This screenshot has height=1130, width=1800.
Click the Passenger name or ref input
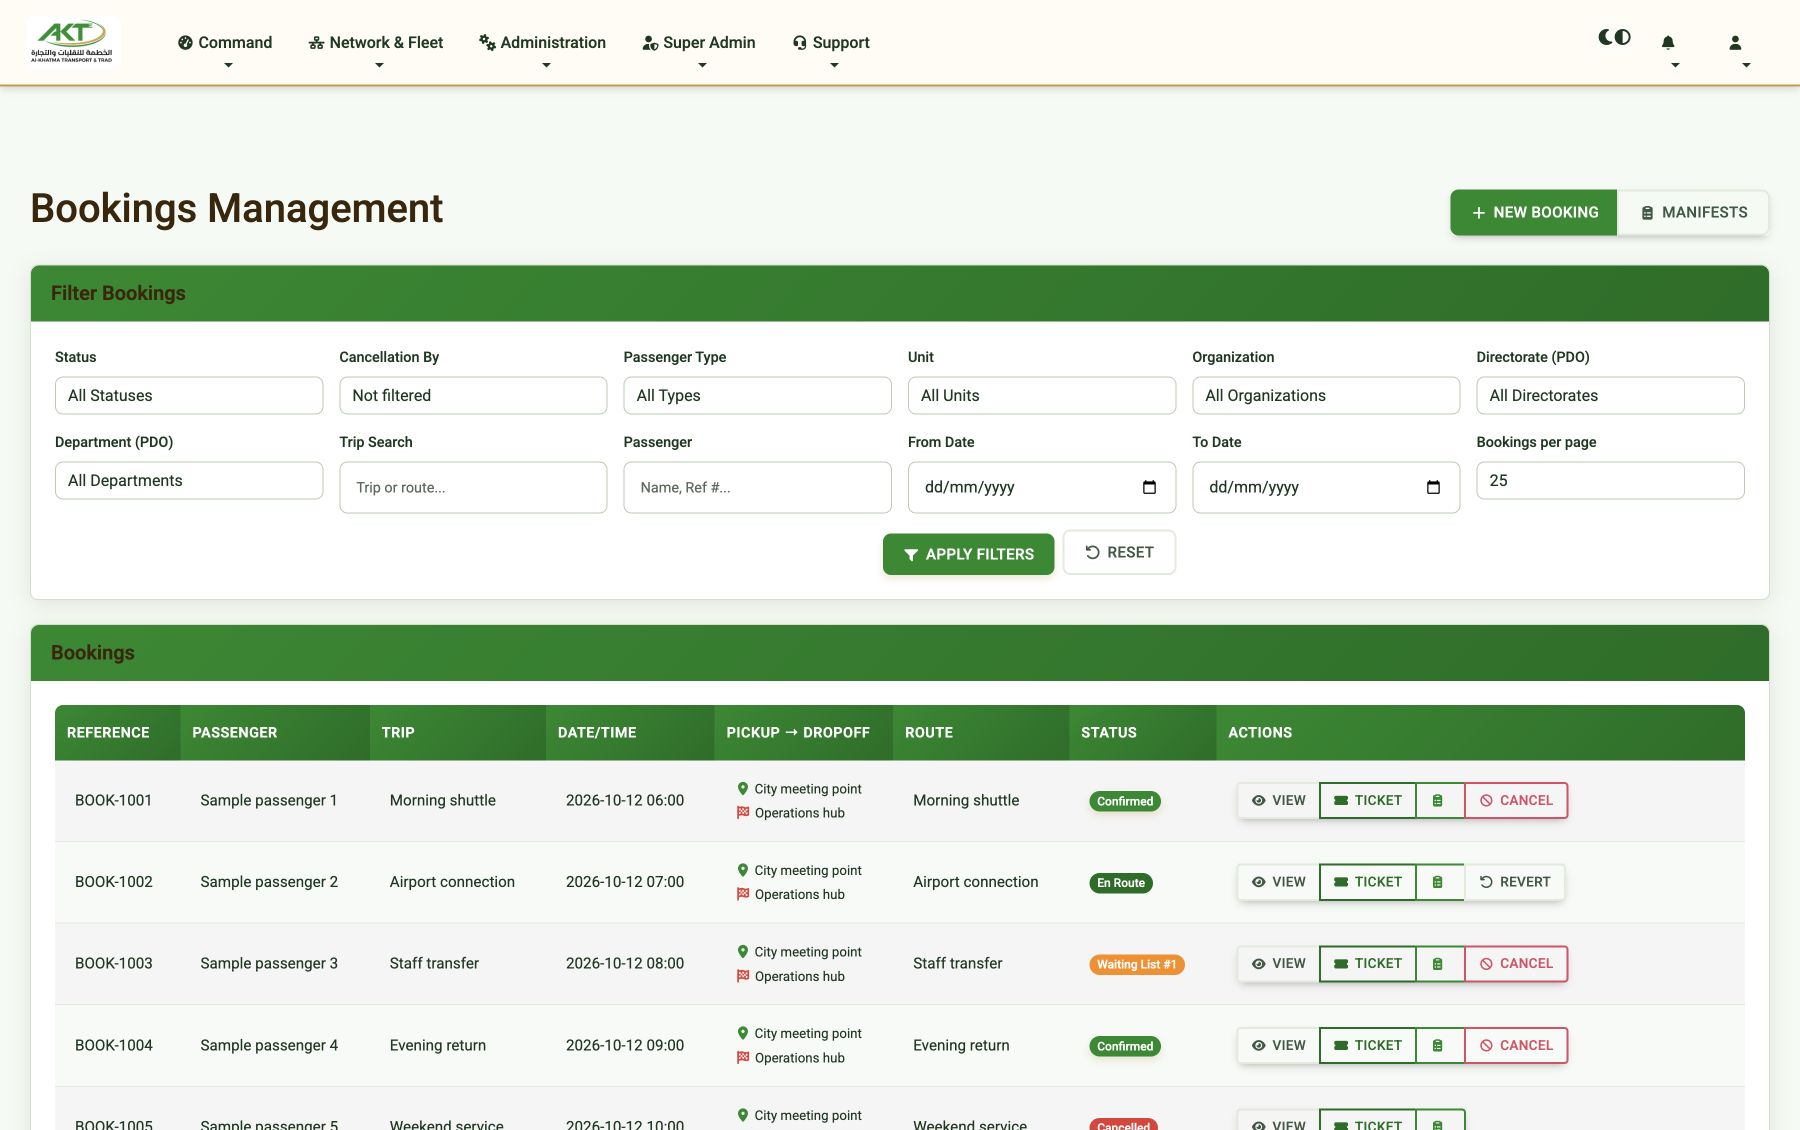(x=757, y=488)
